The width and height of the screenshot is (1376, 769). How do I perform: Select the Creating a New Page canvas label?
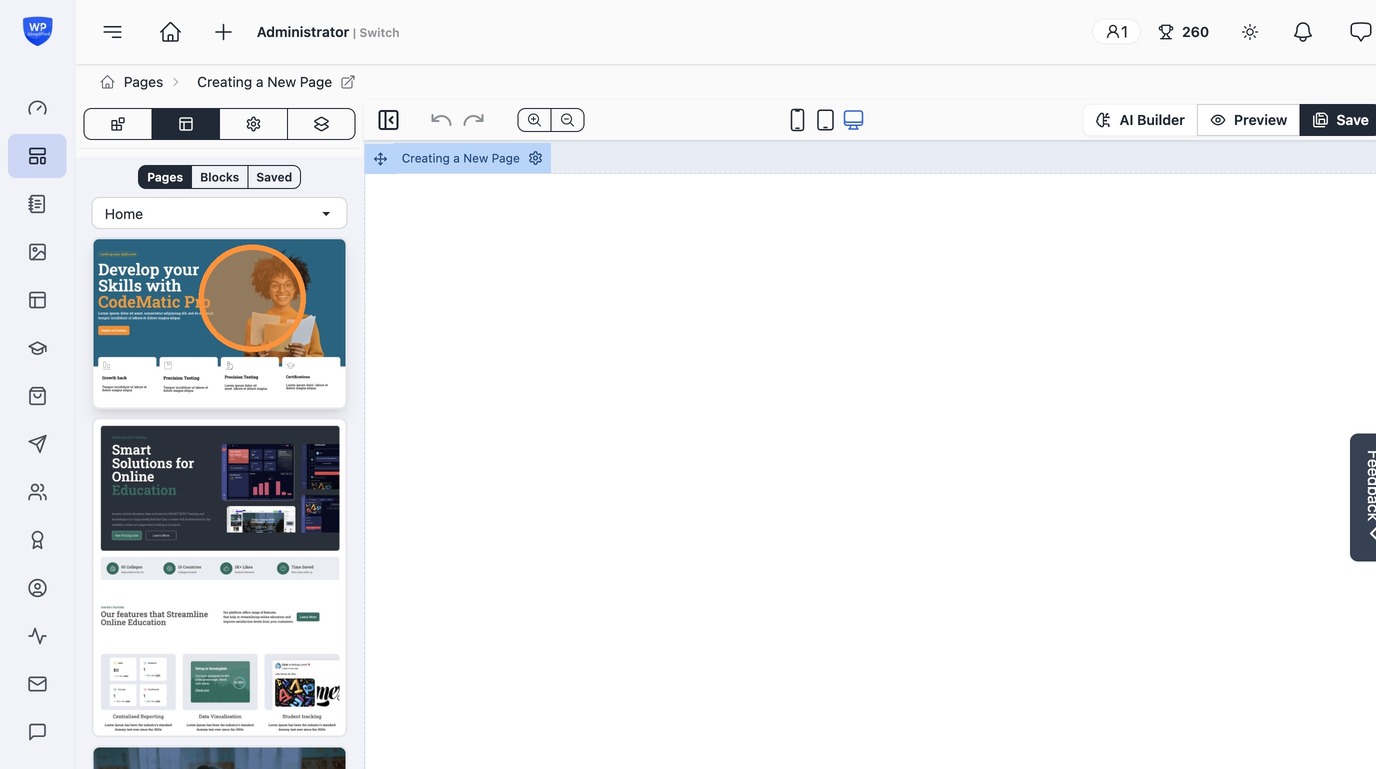[x=461, y=158]
